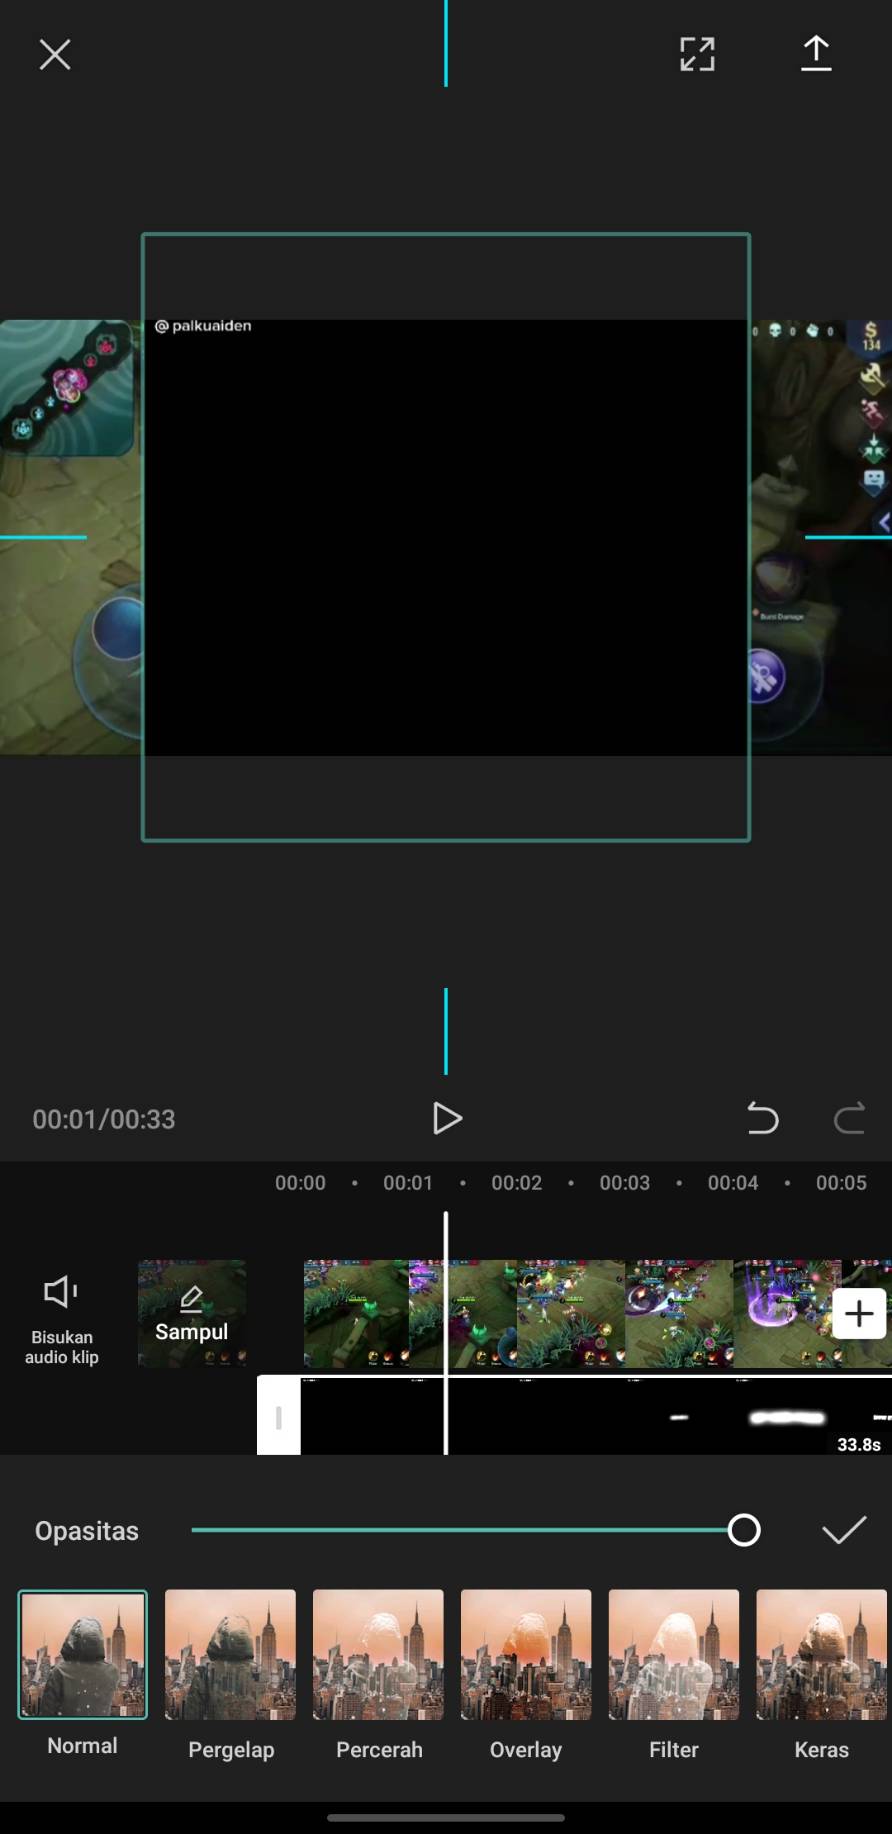Pick the Filter blend mode
This screenshot has width=892, height=1834.
click(674, 1655)
